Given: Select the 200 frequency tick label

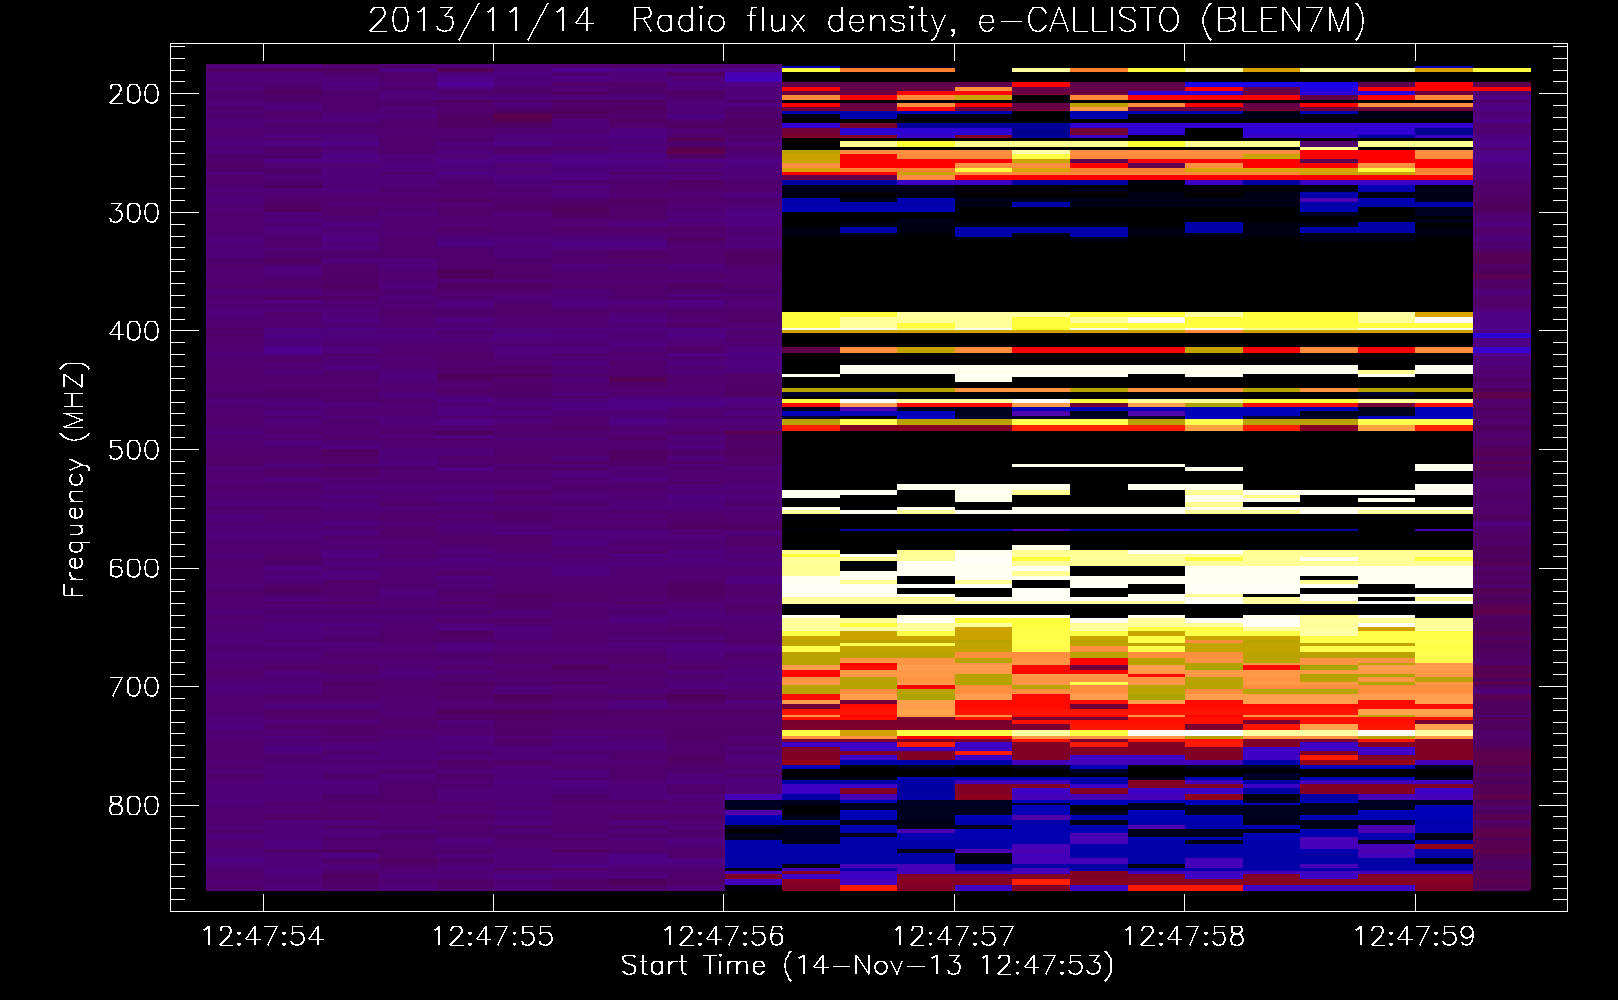Looking at the screenshot, I should pyautogui.click(x=134, y=94).
